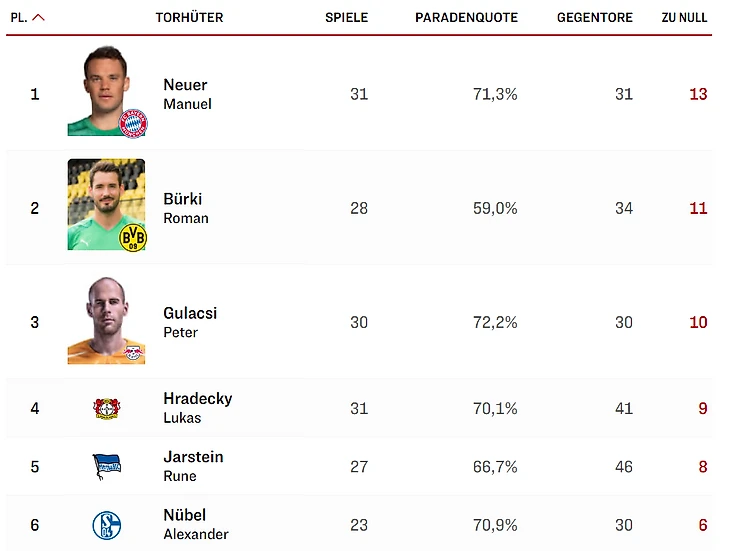
Task: Open Neuer Manuel player link
Action: pos(187,94)
